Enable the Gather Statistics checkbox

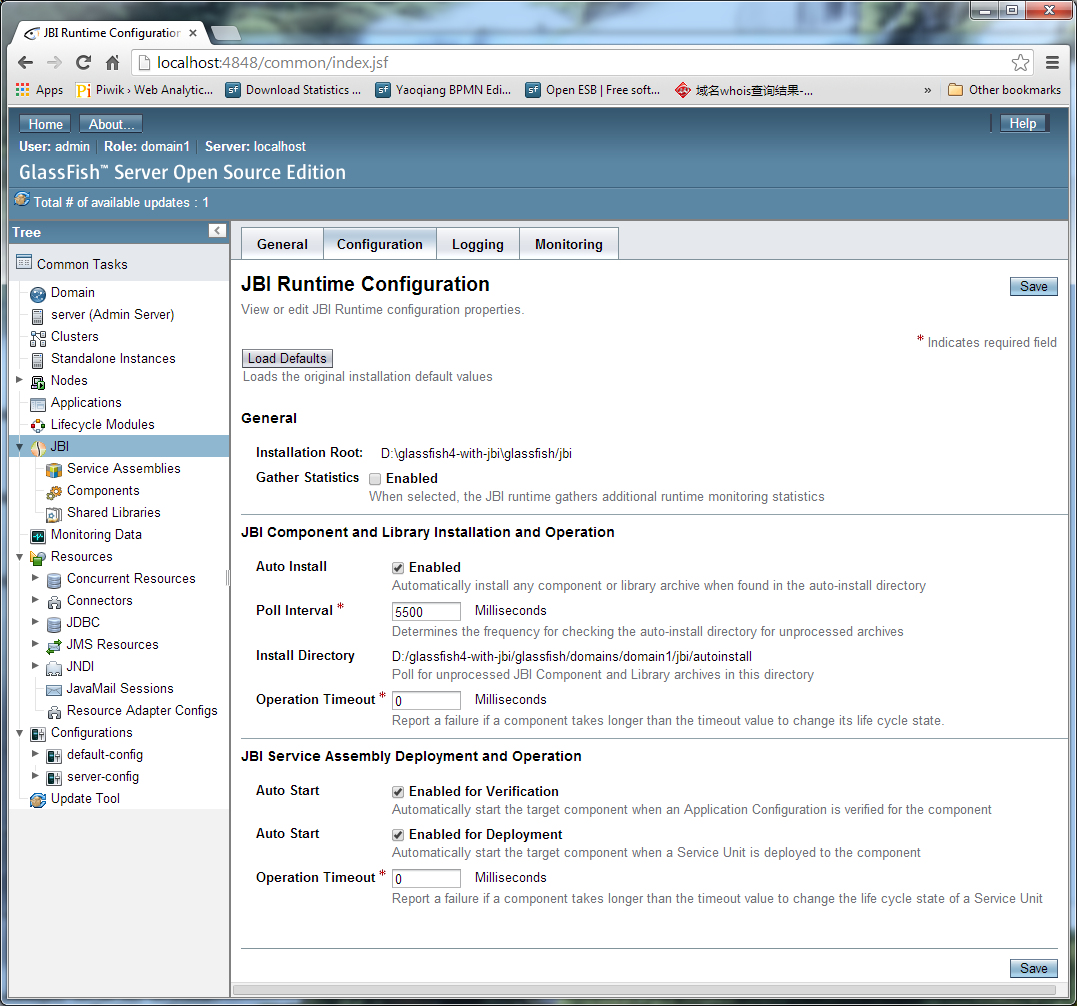coord(375,479)
